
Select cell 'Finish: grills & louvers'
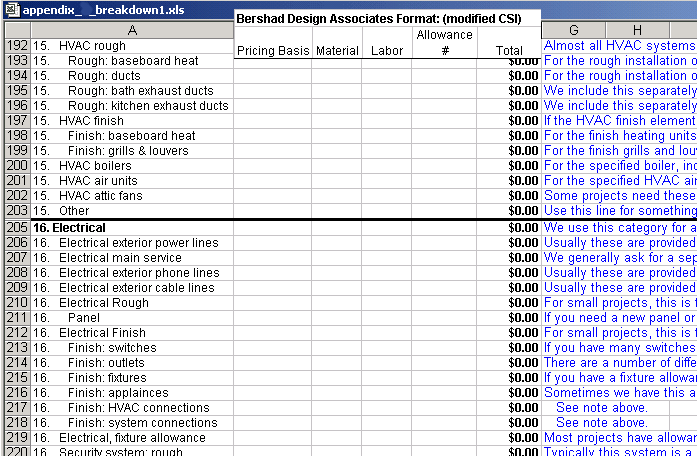pos(132,151)
